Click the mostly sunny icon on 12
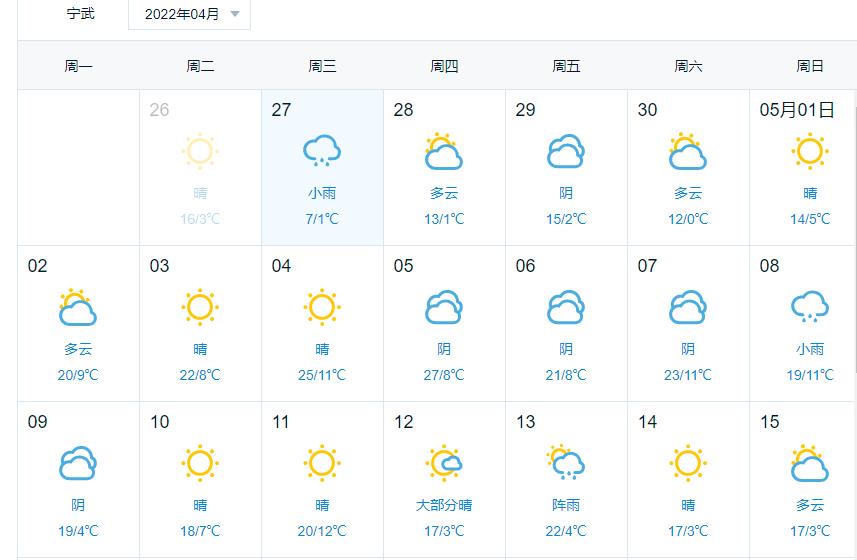This screenshot has height=560, width=857. click(x=444, y=463)
